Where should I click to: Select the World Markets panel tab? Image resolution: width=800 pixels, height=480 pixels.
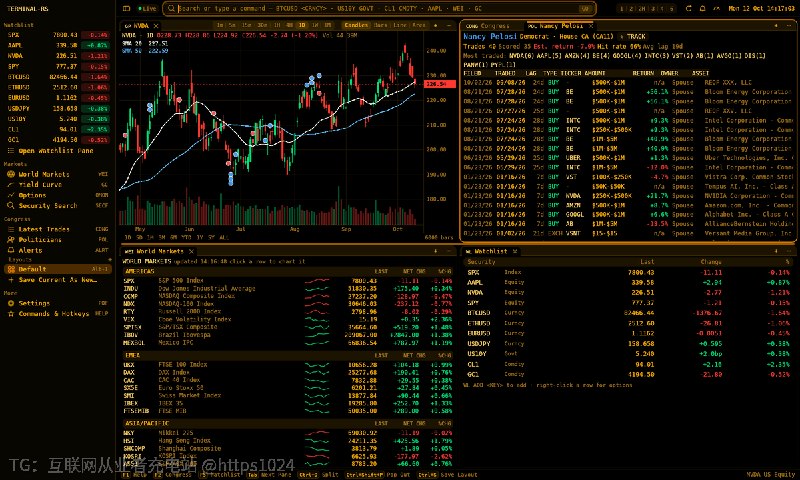pos(155,251)
